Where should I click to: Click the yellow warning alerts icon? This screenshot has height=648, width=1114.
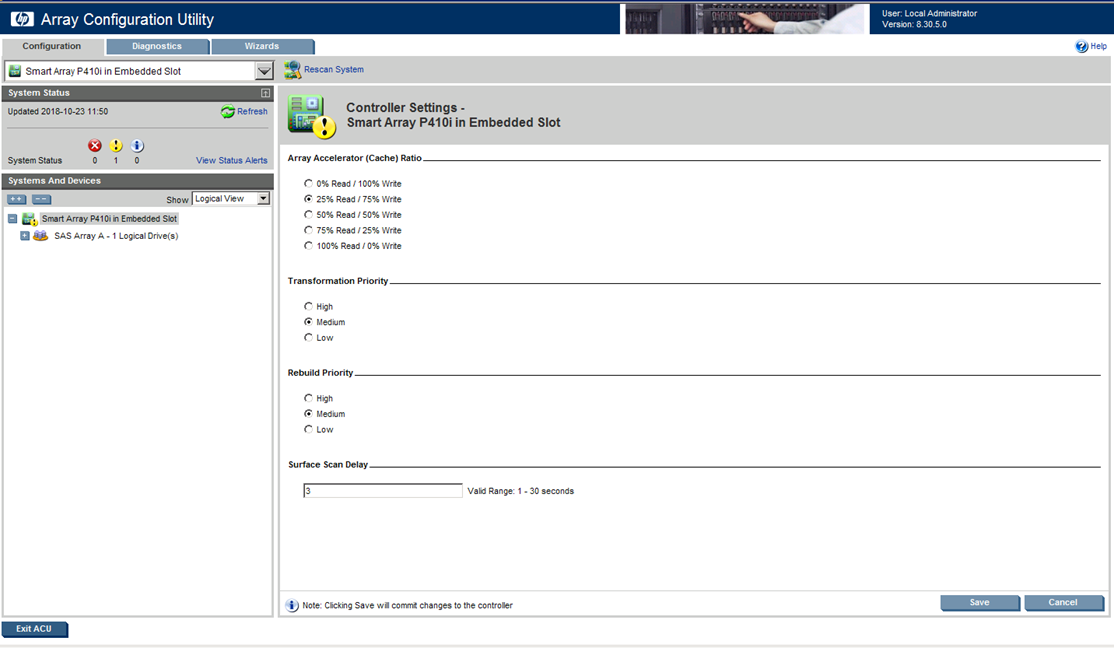coord(116,146)
